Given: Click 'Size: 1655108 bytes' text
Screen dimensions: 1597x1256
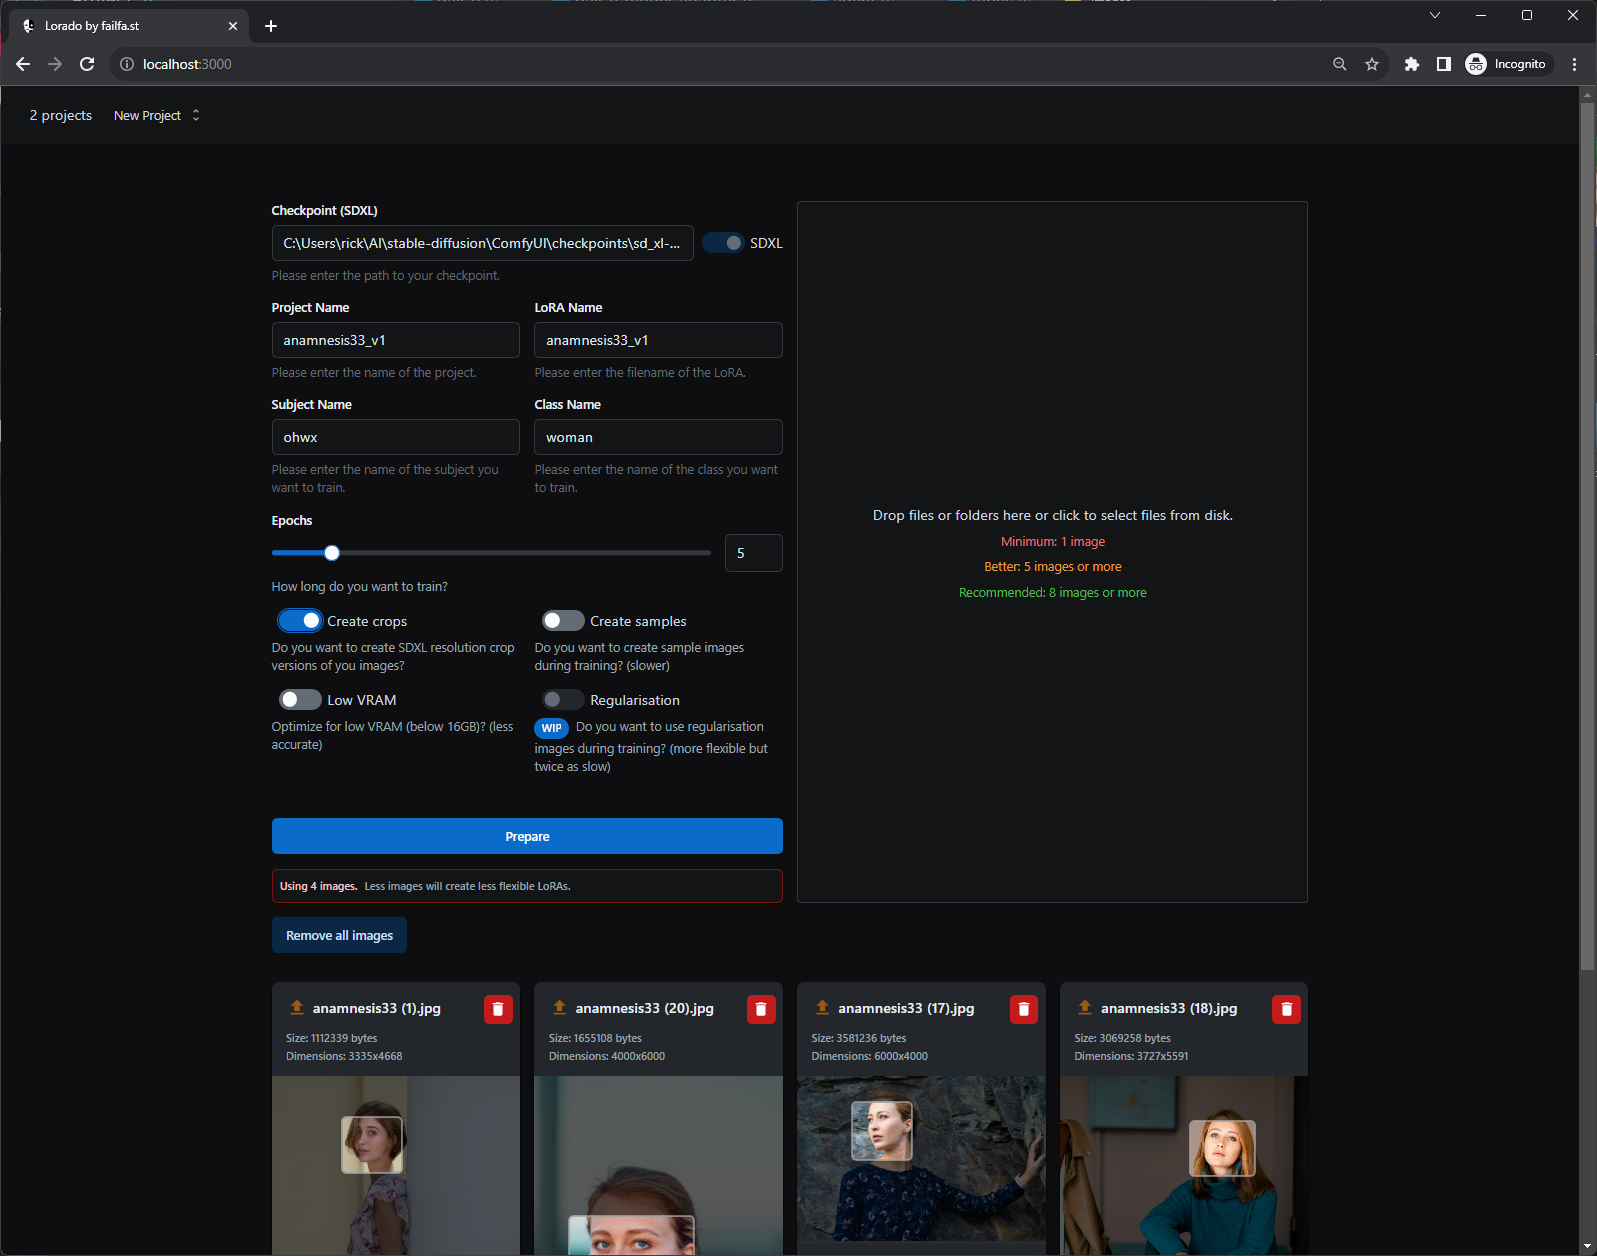Looking at the screenshot, I should click(x=595, y=1038).
